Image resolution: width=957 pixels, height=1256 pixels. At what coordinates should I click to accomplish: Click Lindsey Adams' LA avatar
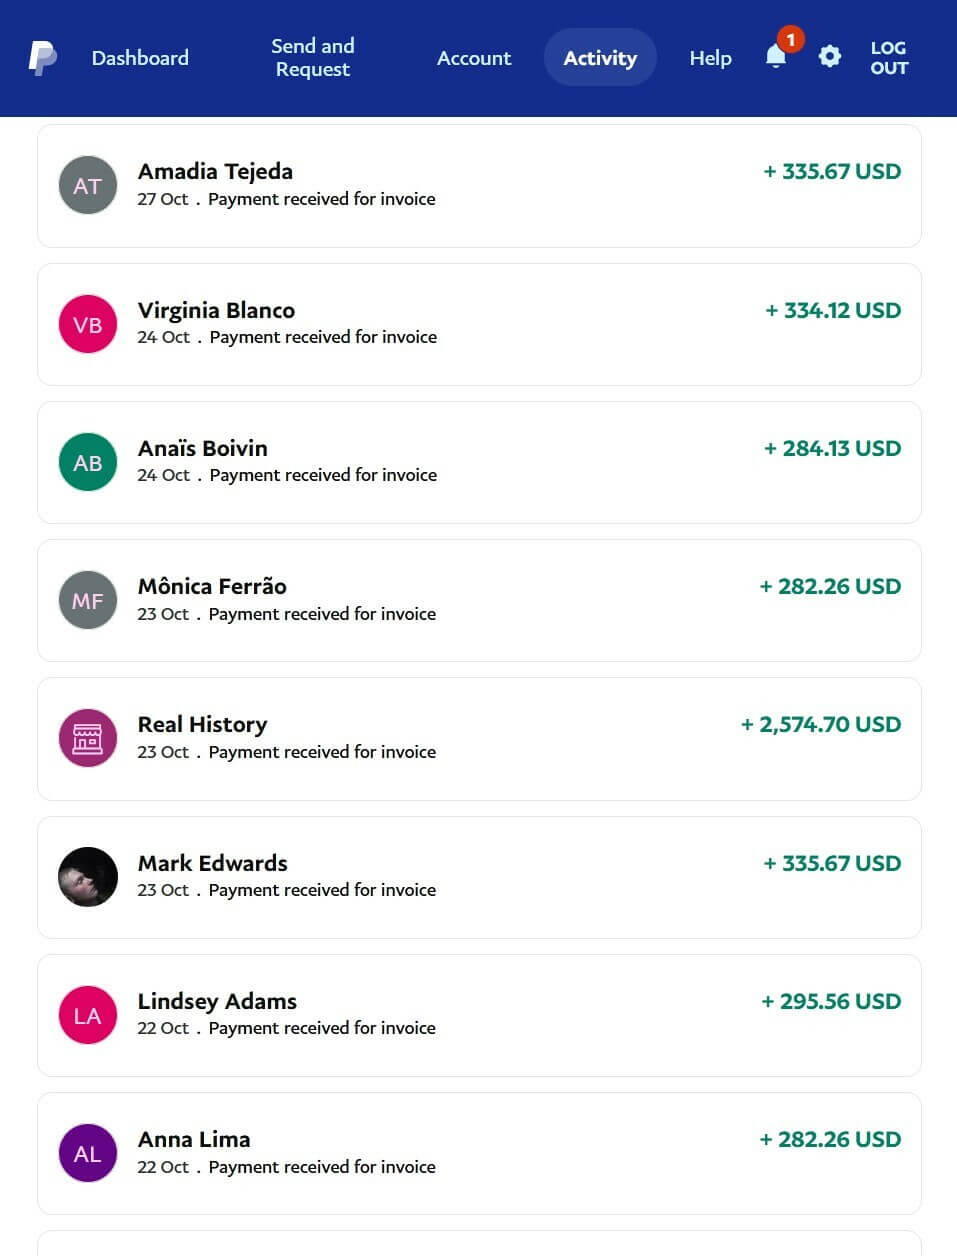tap(88, 1015)
